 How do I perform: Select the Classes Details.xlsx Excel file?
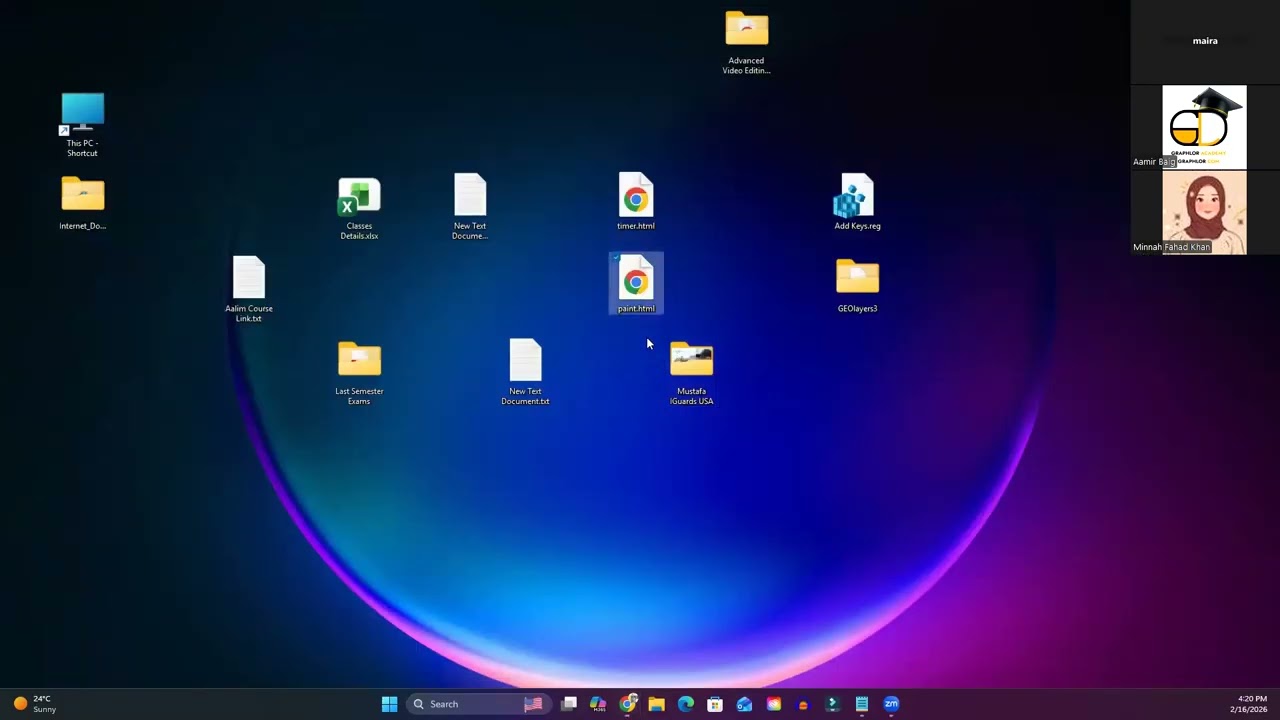click(359, 208)
